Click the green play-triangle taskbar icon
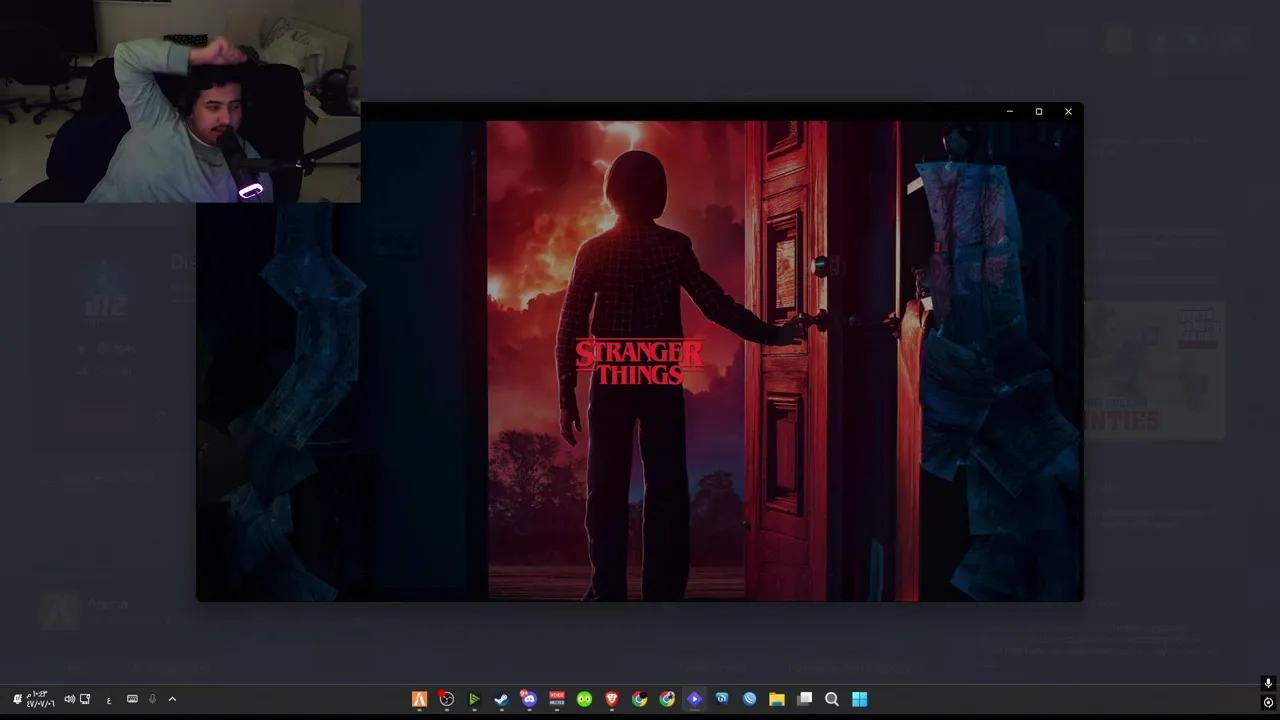 click(474, 699)
